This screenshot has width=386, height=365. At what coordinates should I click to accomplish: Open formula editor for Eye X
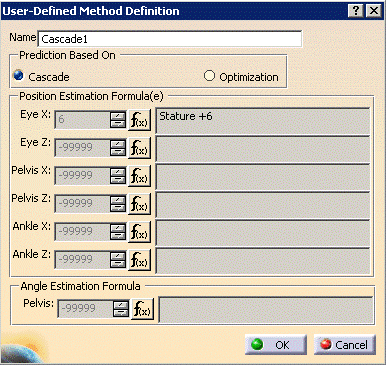point(139,120)
